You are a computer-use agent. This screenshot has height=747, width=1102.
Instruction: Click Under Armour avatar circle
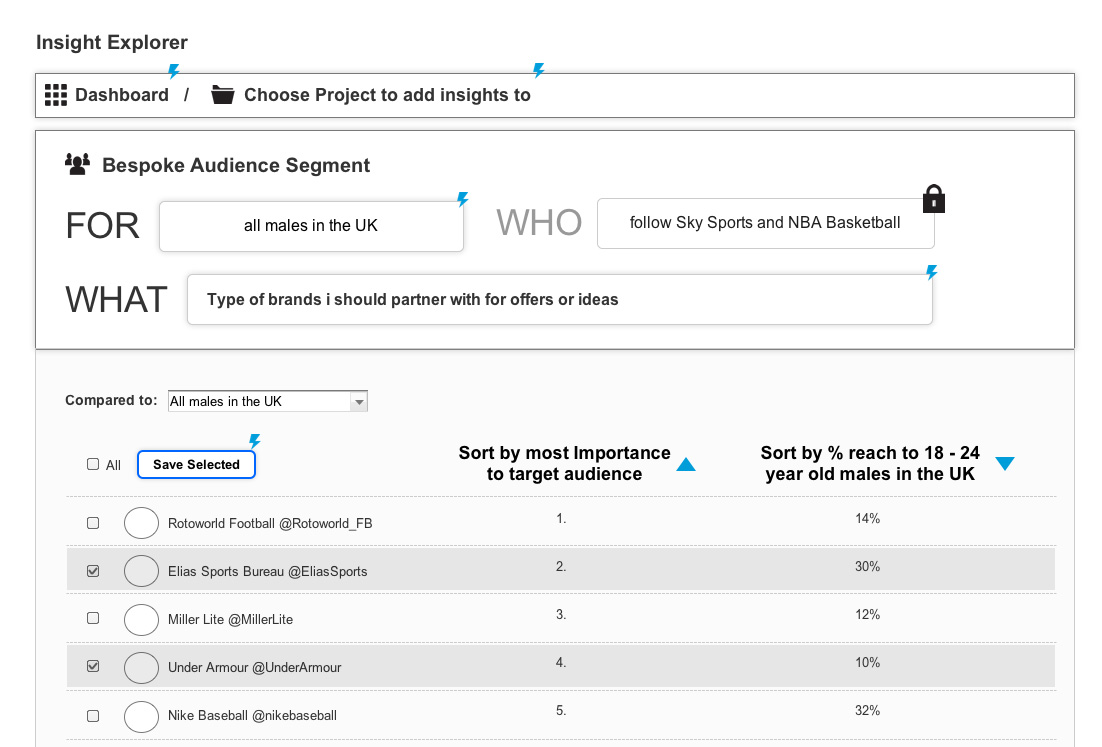(141, 667)
